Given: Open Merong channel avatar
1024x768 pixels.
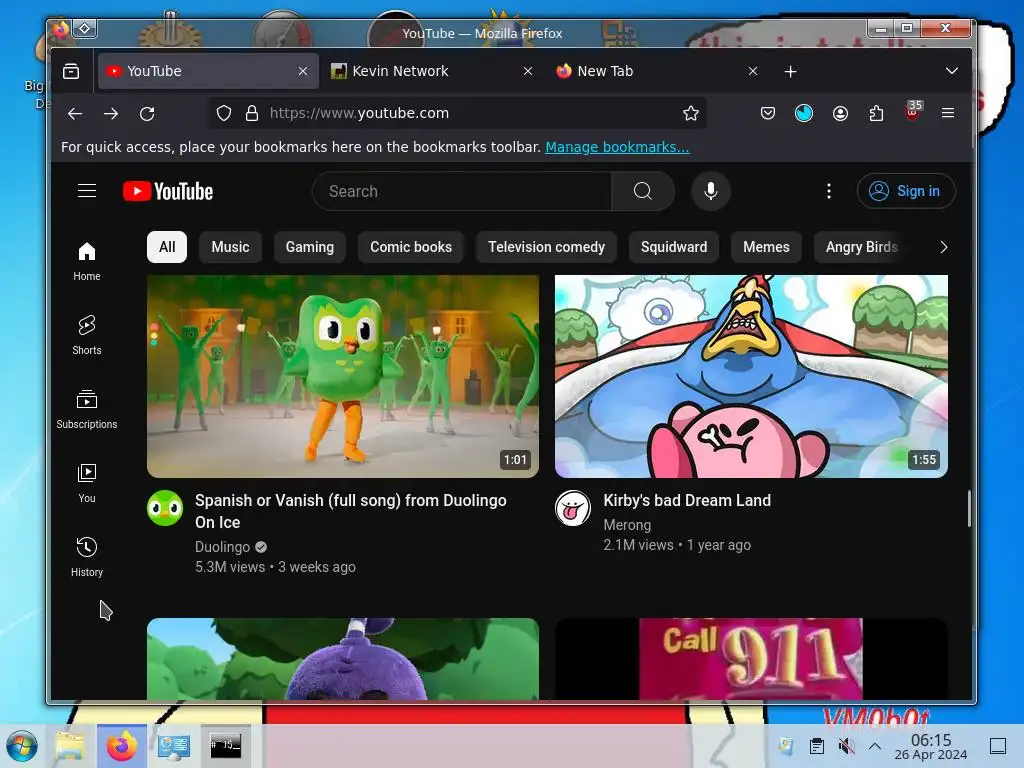Looking at the screenshot, I should (573, 508).
